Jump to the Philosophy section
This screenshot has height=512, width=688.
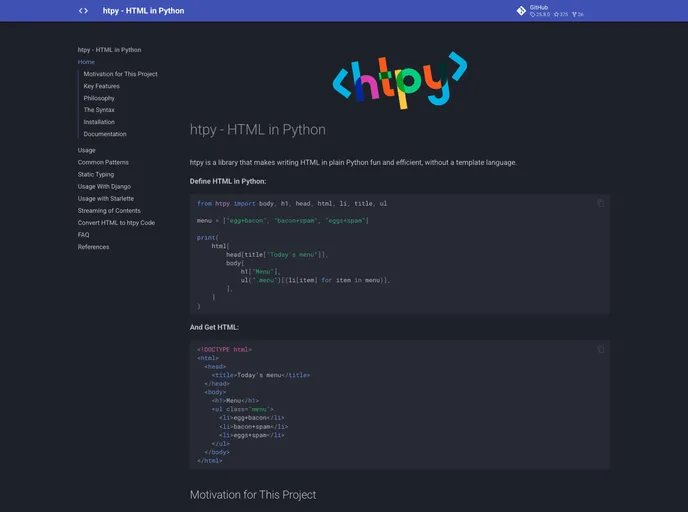[x=99, y=98]
